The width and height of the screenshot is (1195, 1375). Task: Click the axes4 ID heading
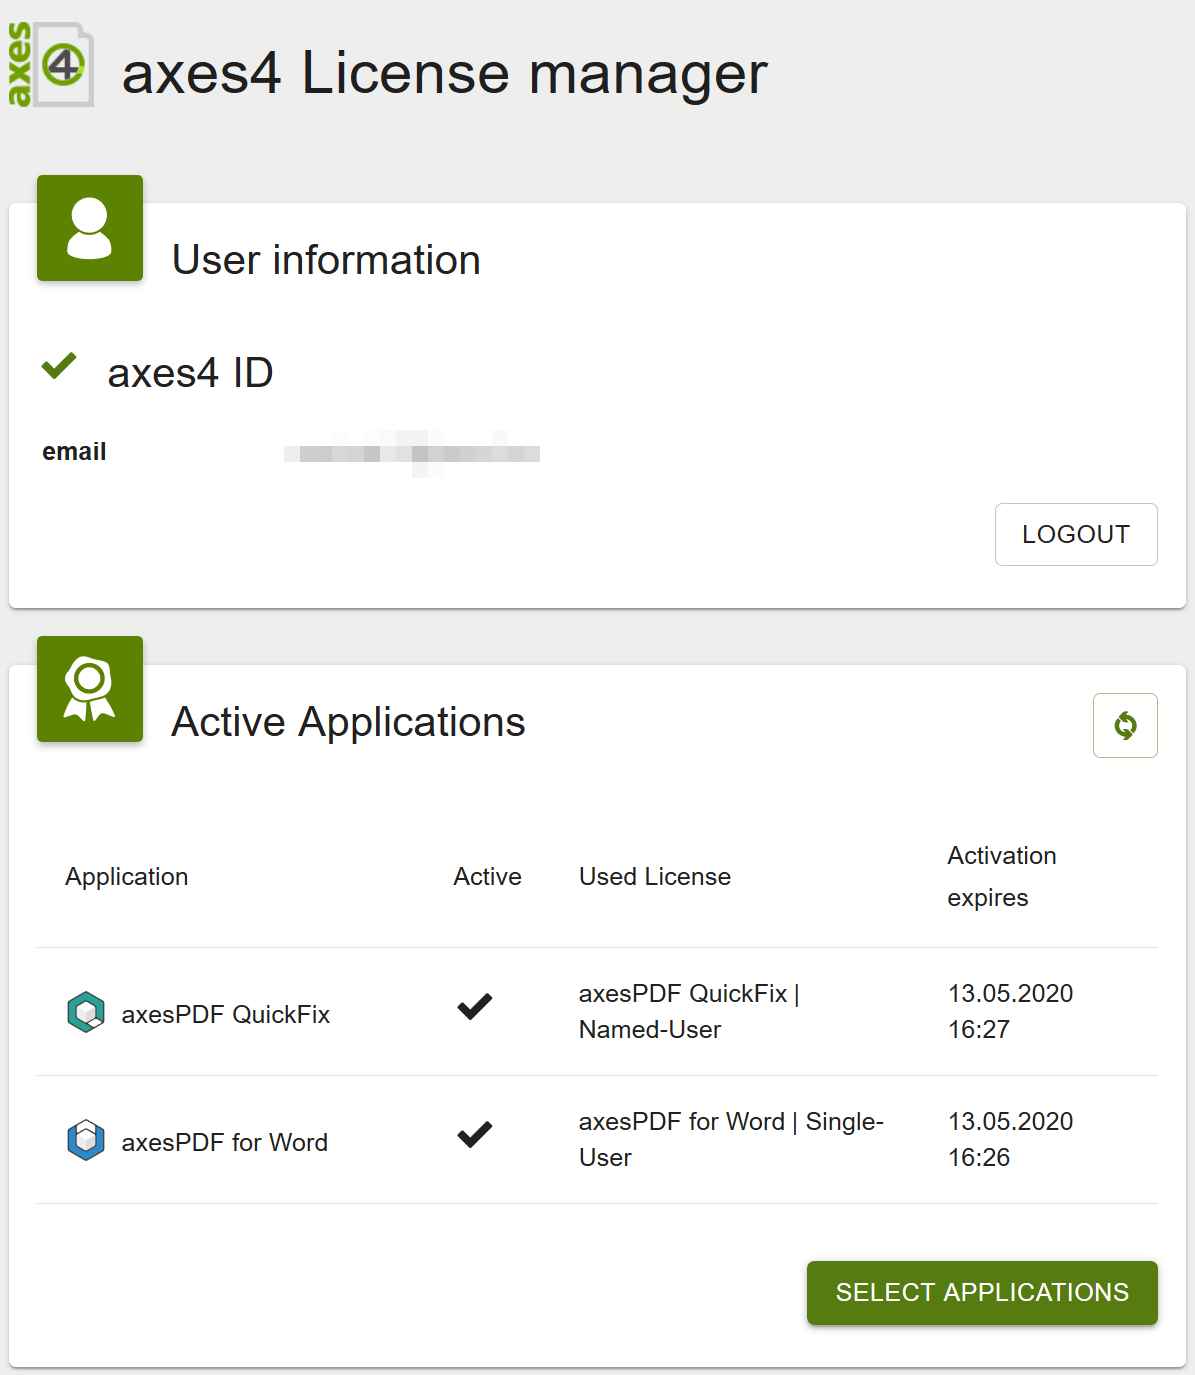[x=191, y=373]
